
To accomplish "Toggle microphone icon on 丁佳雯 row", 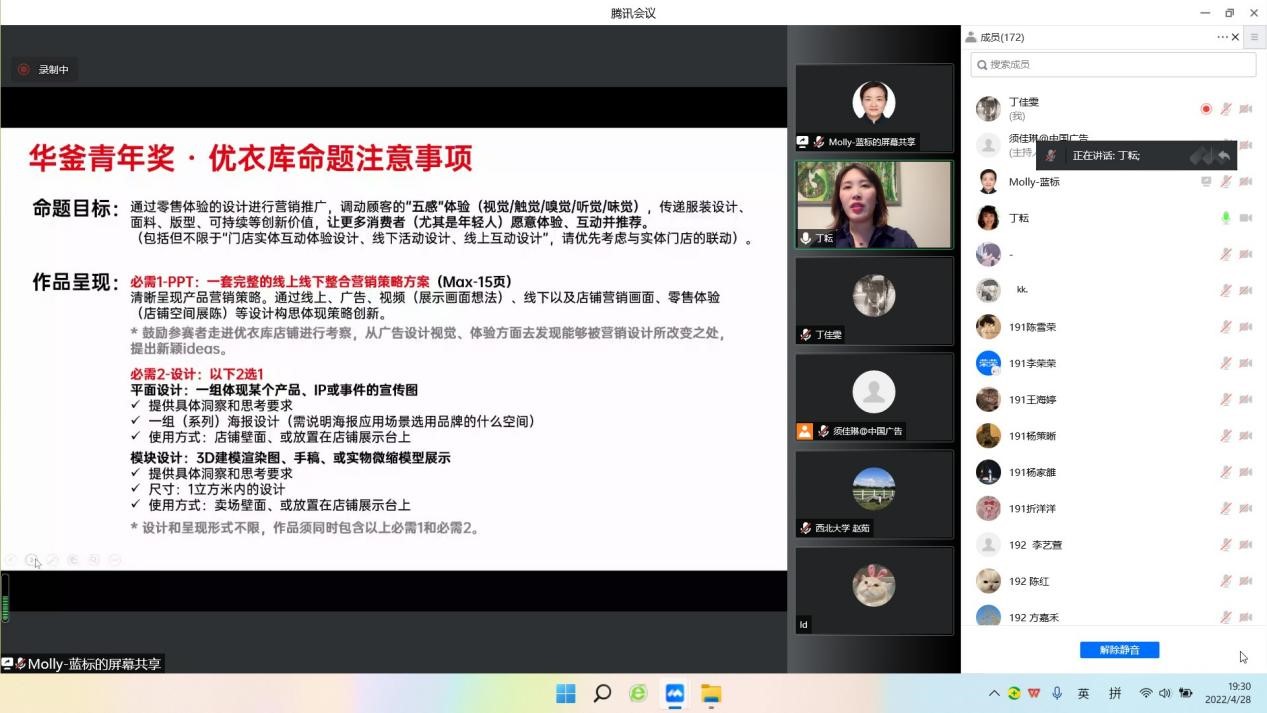I will coord(1226,109).
